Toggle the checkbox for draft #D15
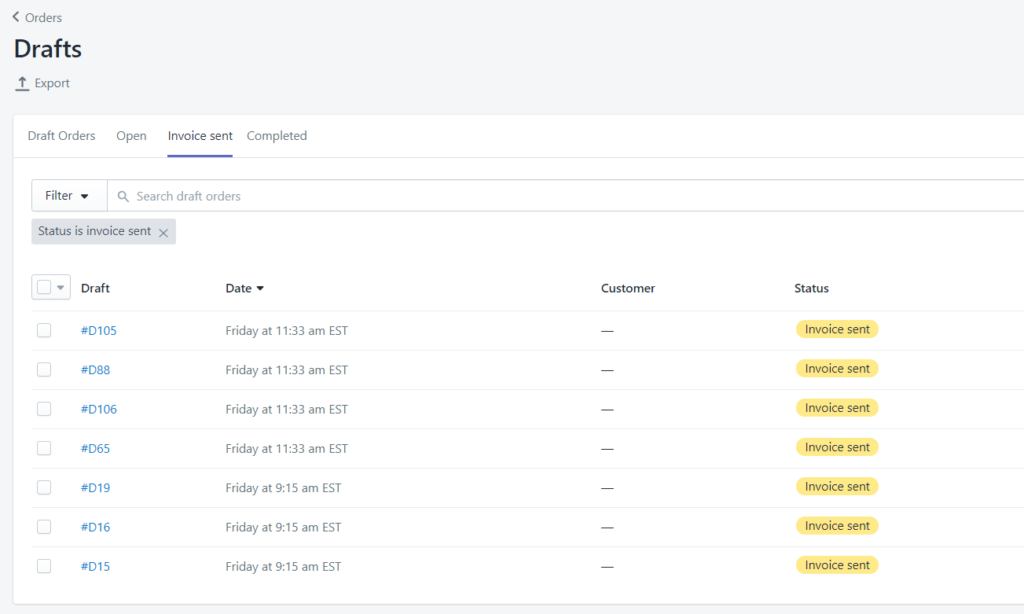1024x614 pixels. click(x=44, y=566)
